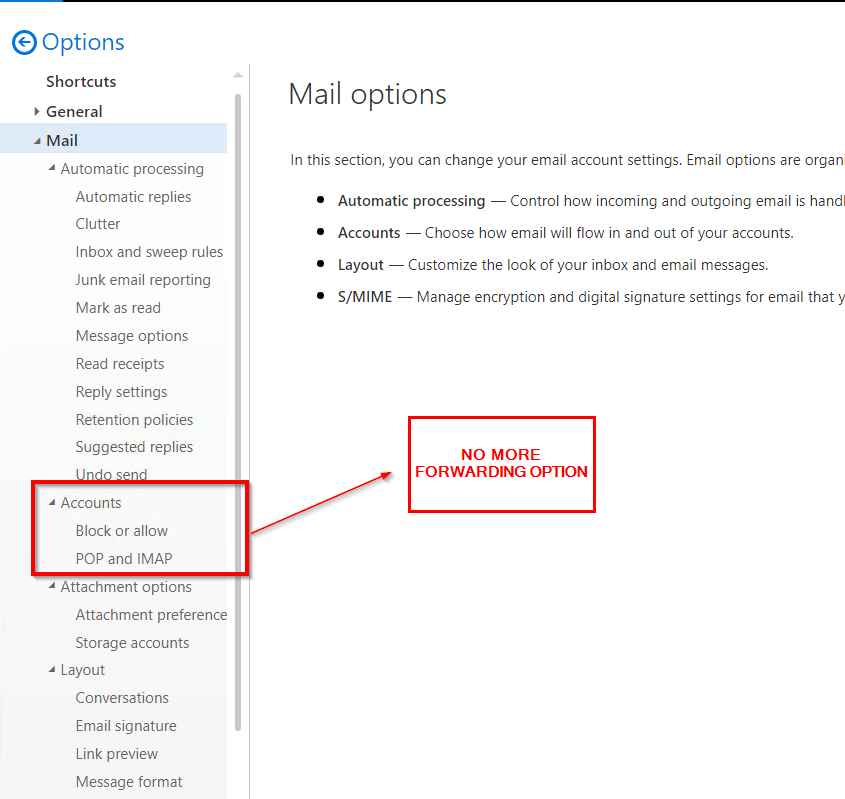Collapse the Attachment options group
The image size is (845, 799).
pos(52,587)
